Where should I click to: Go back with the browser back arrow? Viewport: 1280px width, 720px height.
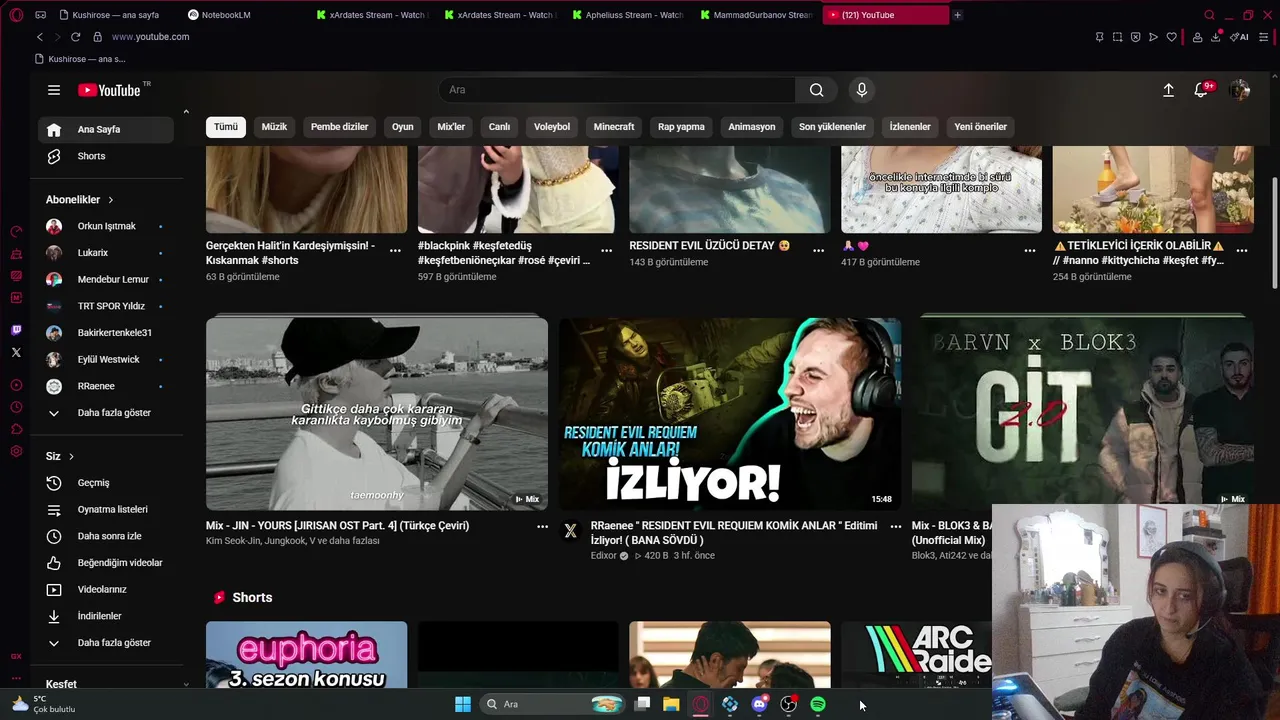[39, 37]
